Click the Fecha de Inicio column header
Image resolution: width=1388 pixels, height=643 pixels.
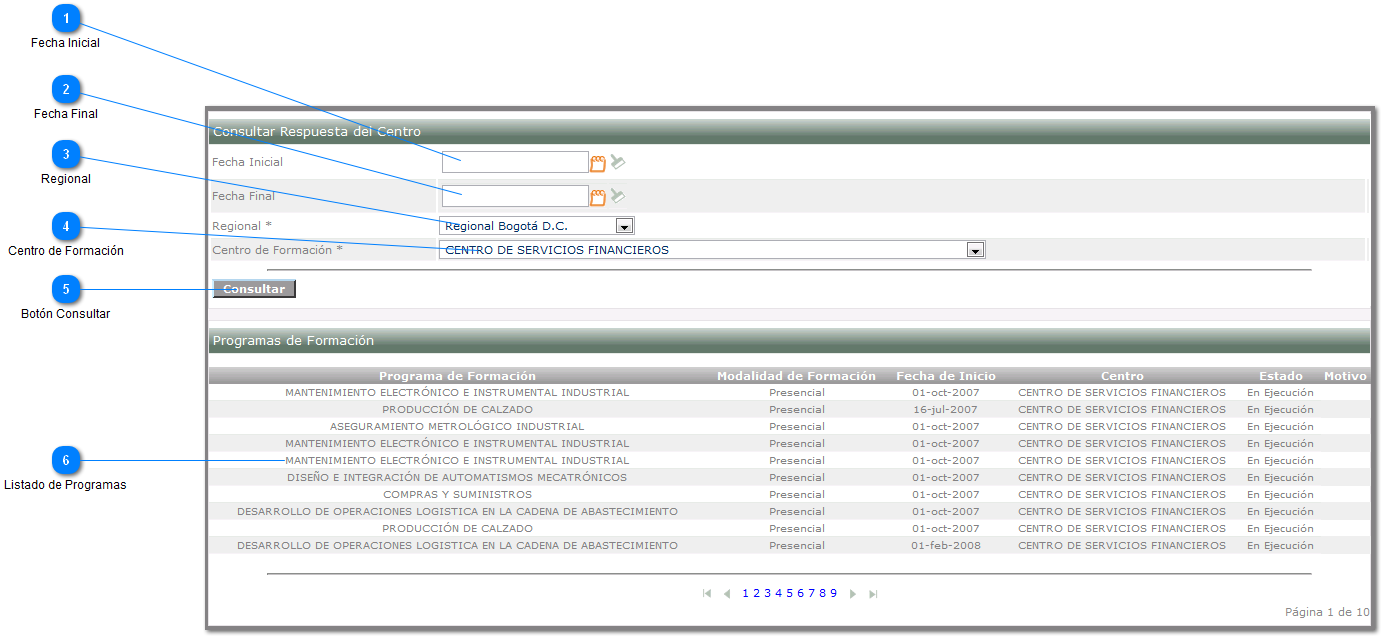tap(945, 376)
